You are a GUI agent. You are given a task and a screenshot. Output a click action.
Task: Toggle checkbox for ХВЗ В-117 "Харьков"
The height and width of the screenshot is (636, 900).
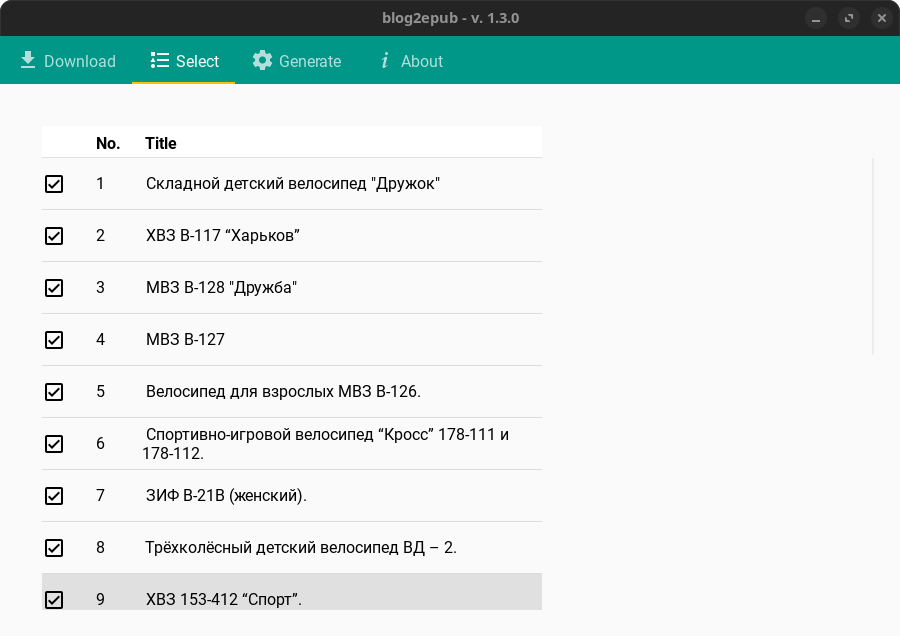[x=54, y=236]
